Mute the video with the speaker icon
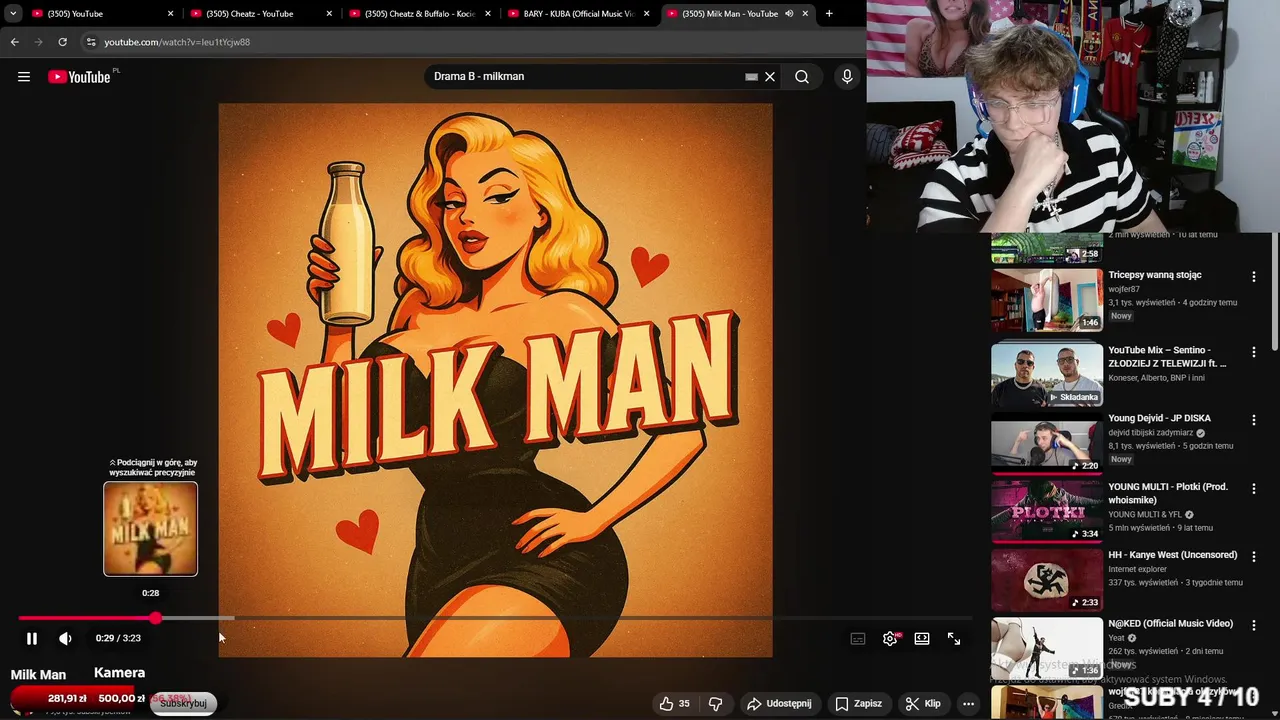1280x720 pixels. (x=65, y=638)
